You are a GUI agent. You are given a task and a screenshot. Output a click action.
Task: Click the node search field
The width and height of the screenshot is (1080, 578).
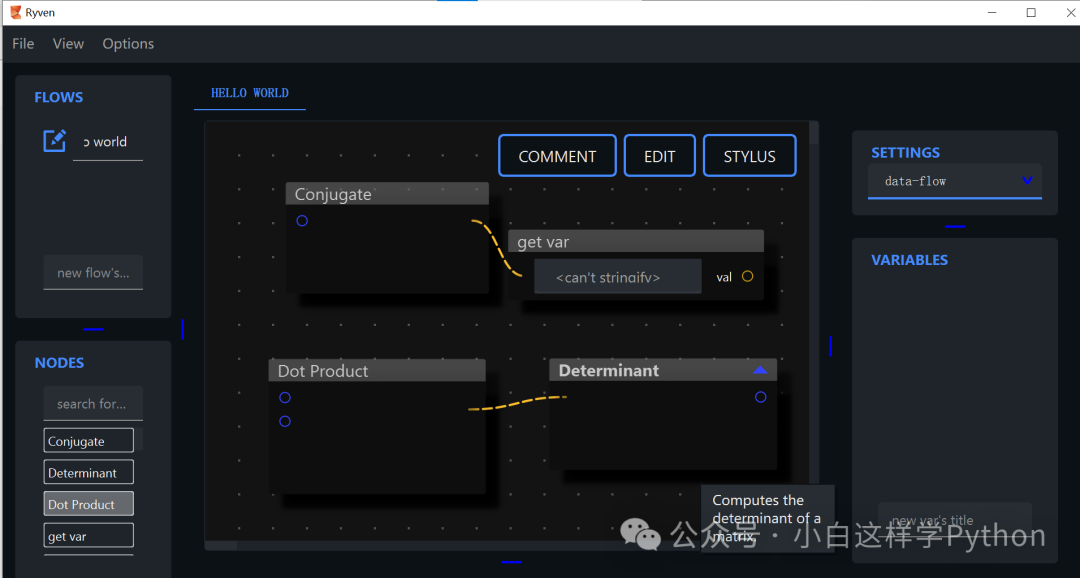(x=93, y=404)
